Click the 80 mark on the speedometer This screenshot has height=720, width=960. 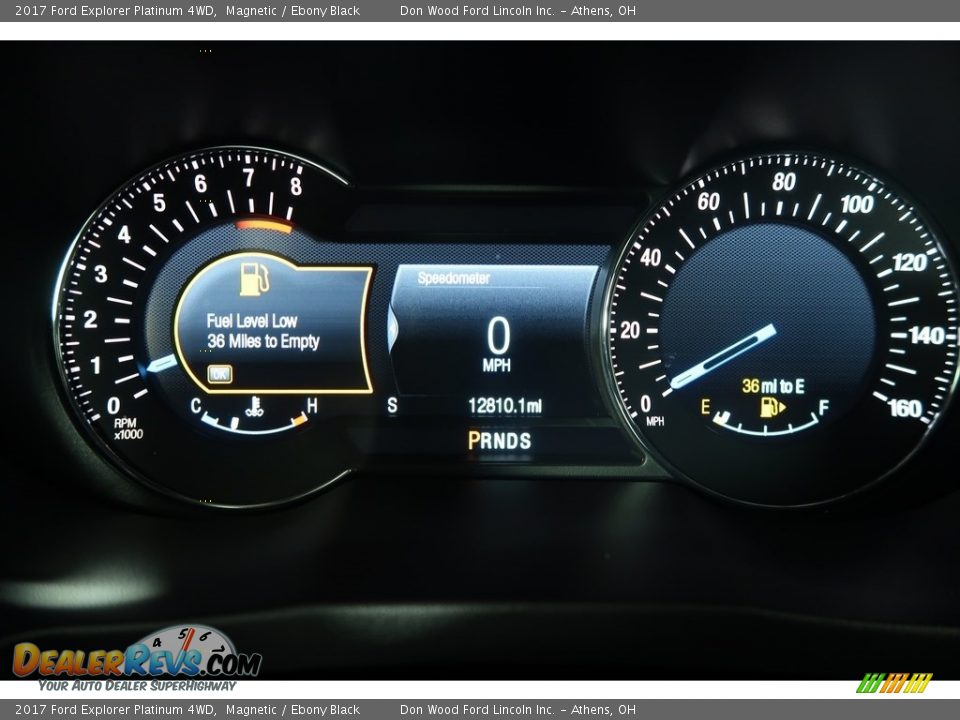point(783,182)
